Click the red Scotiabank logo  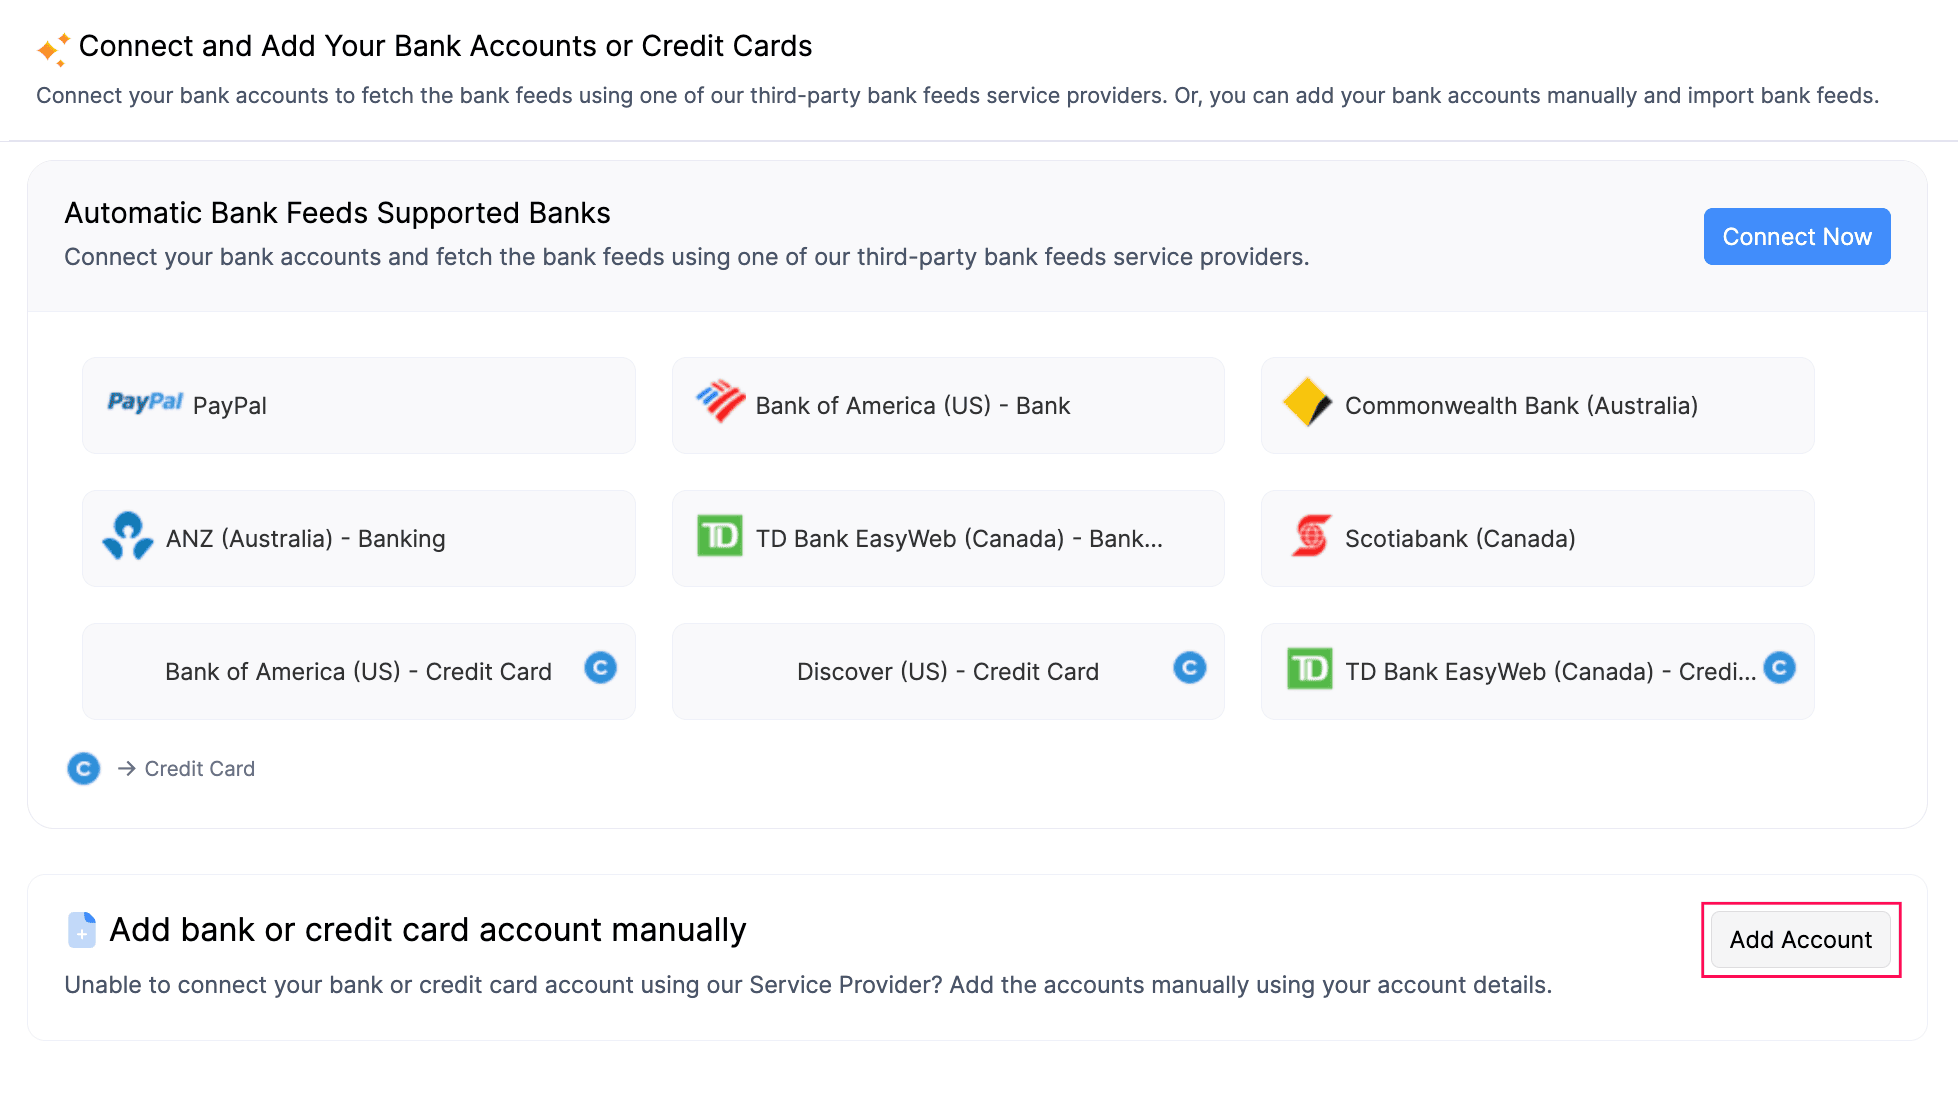tap(1311, 536)
